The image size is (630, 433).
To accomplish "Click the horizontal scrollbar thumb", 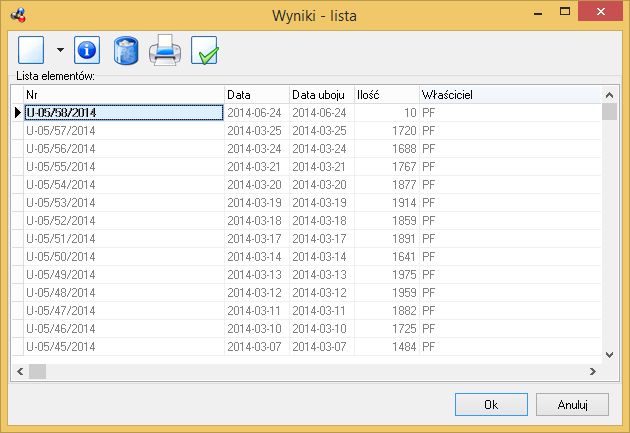I will pos(37,372).
